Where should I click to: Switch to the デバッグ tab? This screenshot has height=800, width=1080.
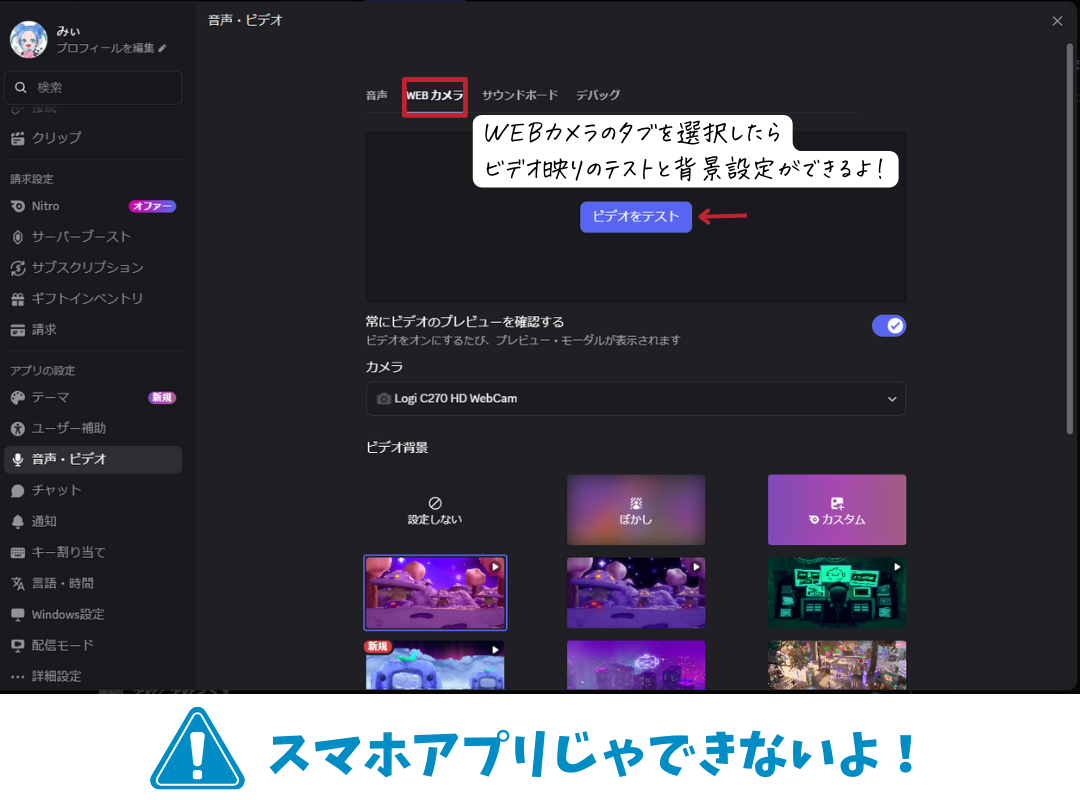point(598,95)
